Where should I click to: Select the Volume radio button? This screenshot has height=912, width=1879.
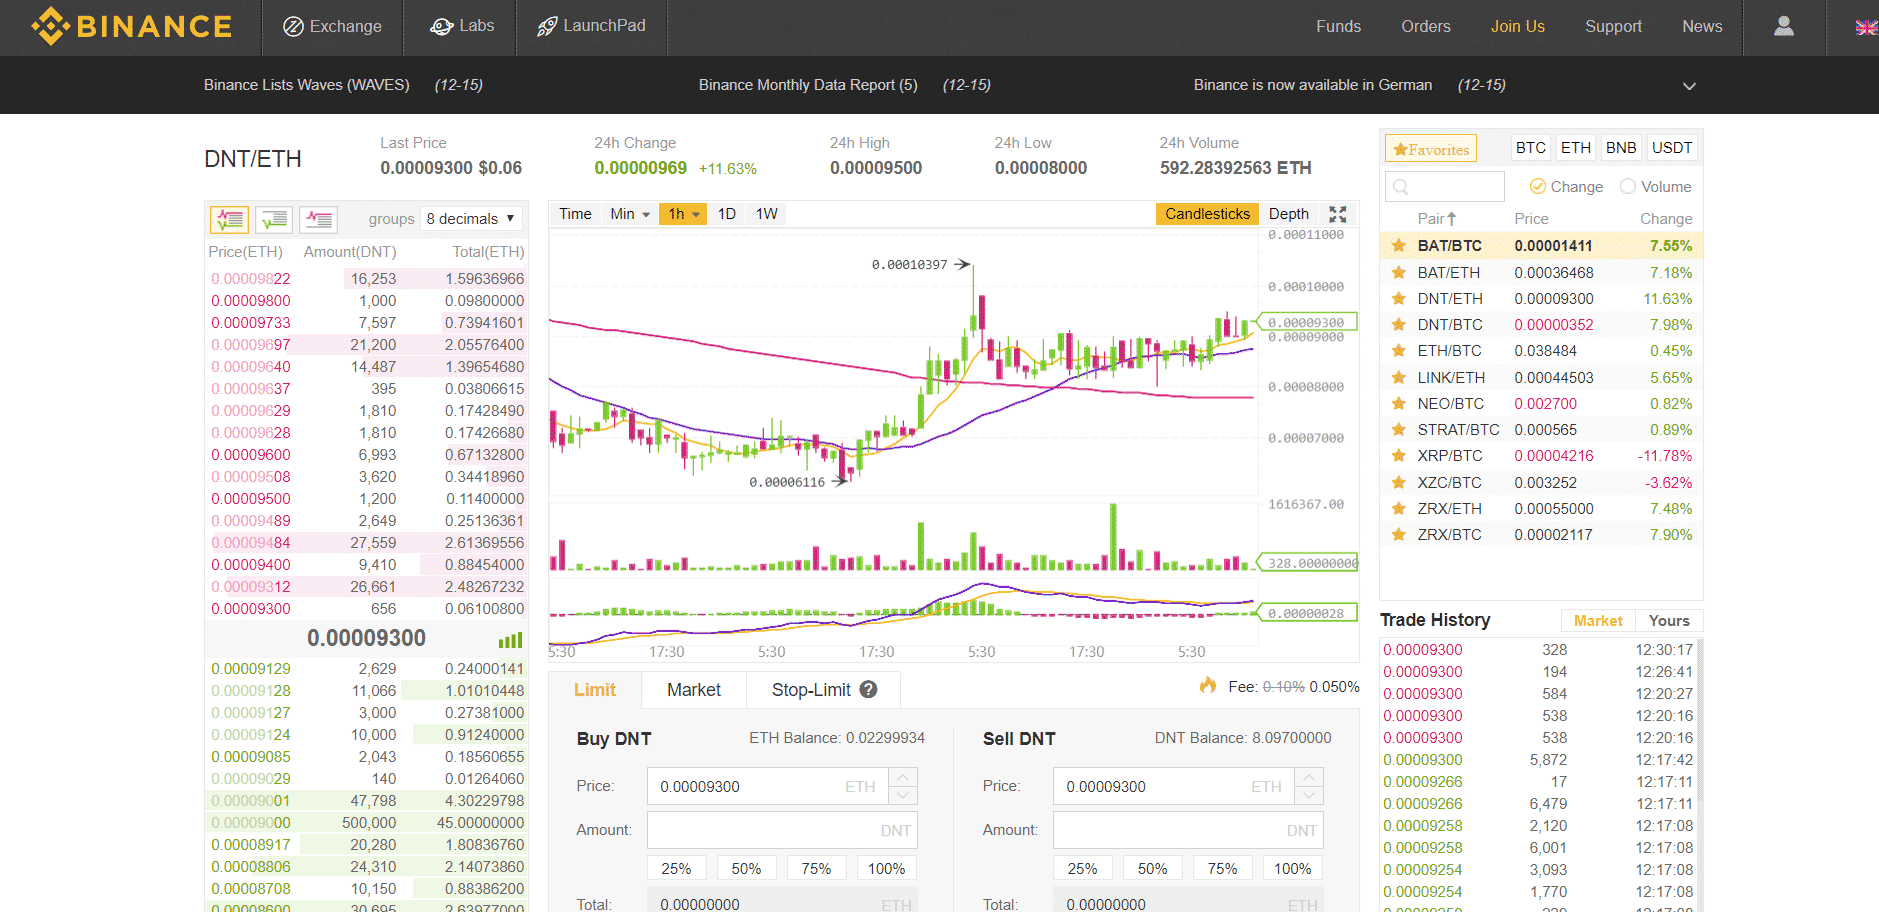(x=1628, y=187)
